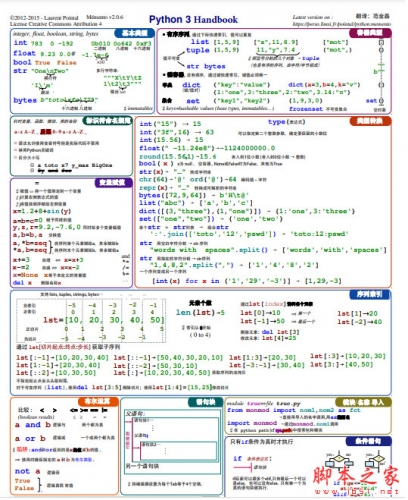This screenshot has height=500, width=408.
Task: Click the "del x" statement
Action: [22, 283]
